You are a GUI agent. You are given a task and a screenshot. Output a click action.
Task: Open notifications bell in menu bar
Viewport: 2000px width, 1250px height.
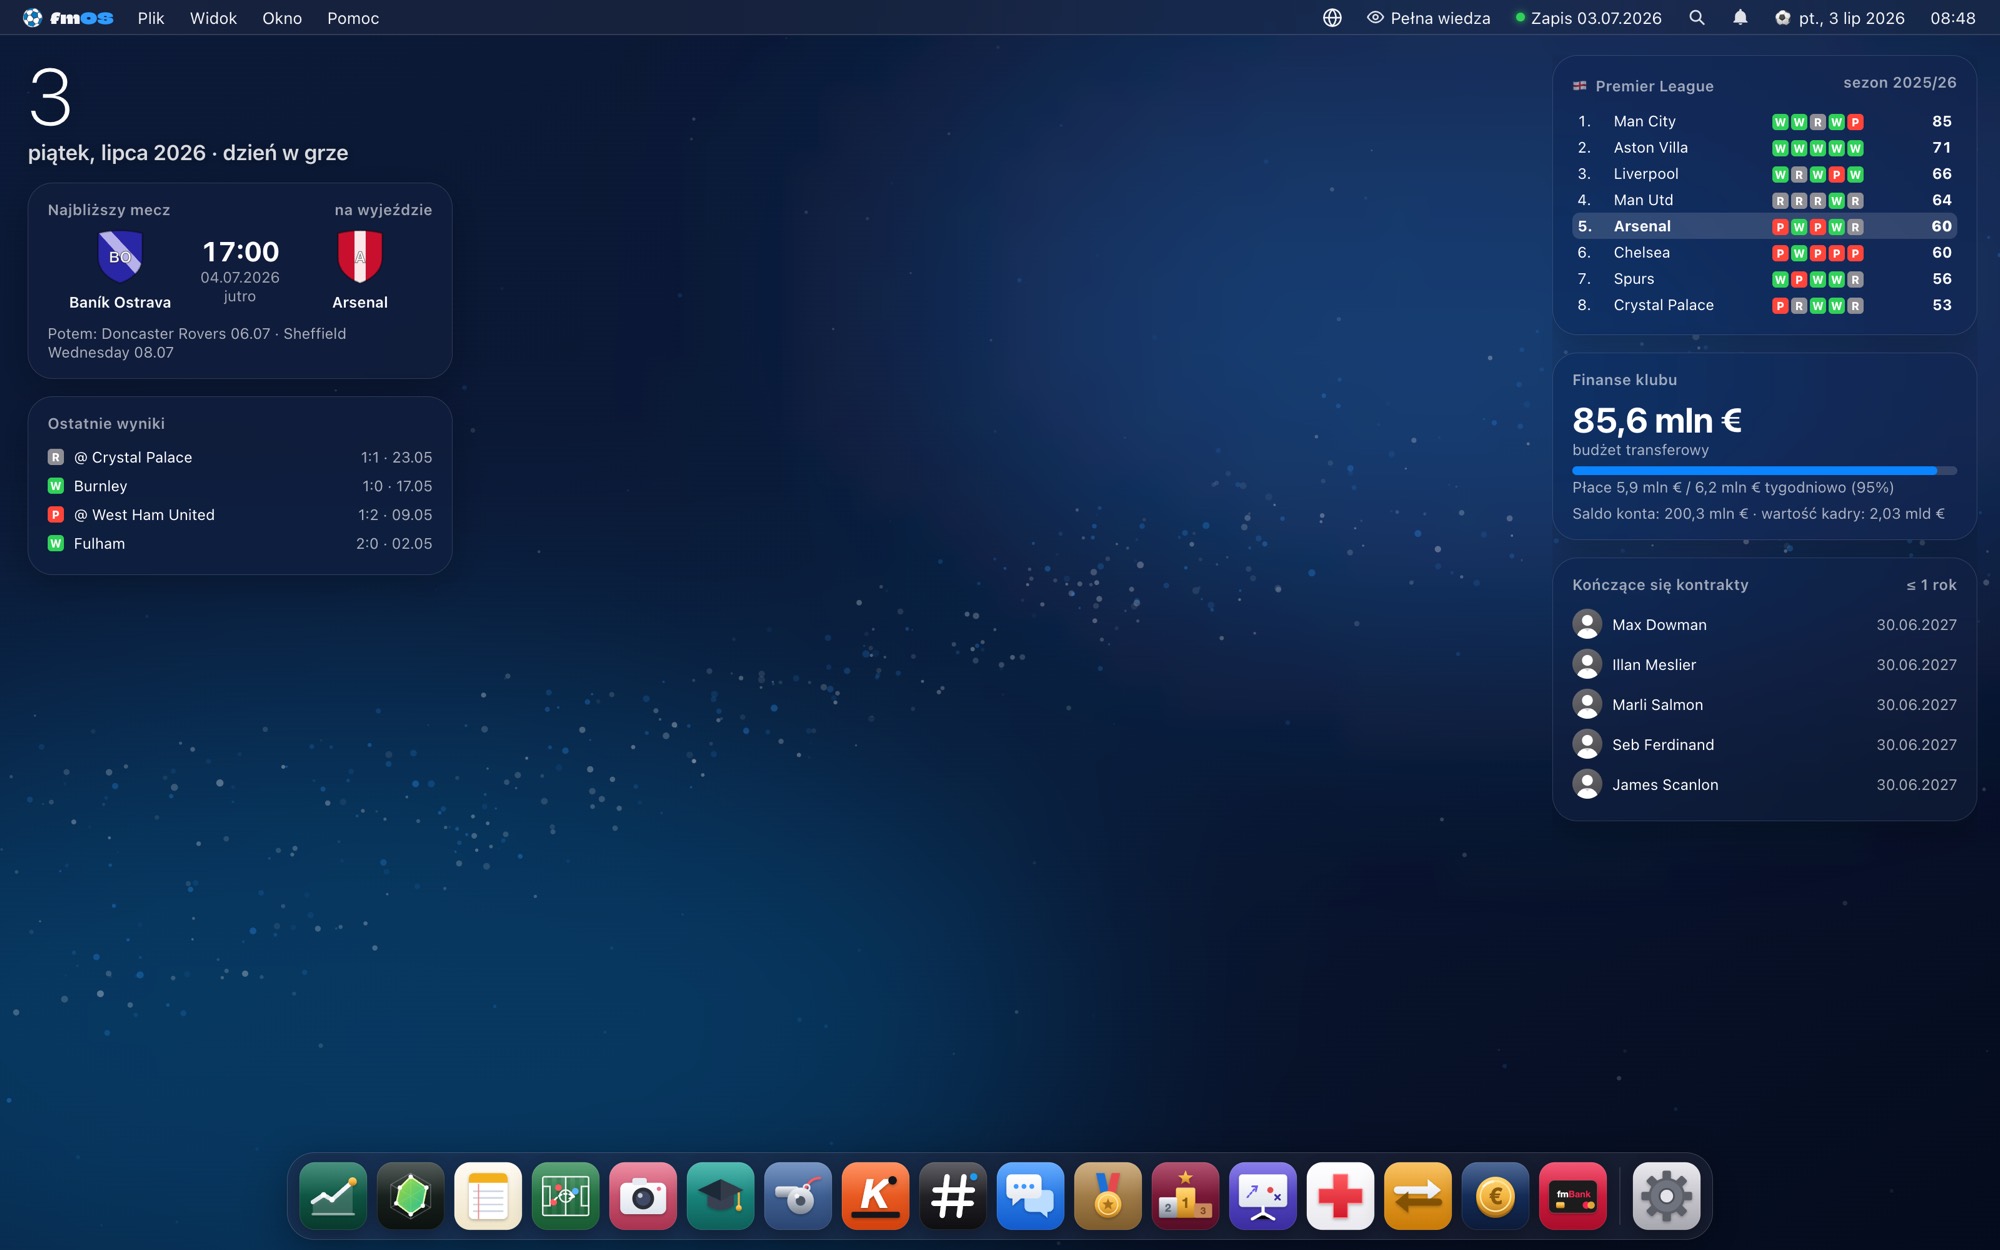1740,18
